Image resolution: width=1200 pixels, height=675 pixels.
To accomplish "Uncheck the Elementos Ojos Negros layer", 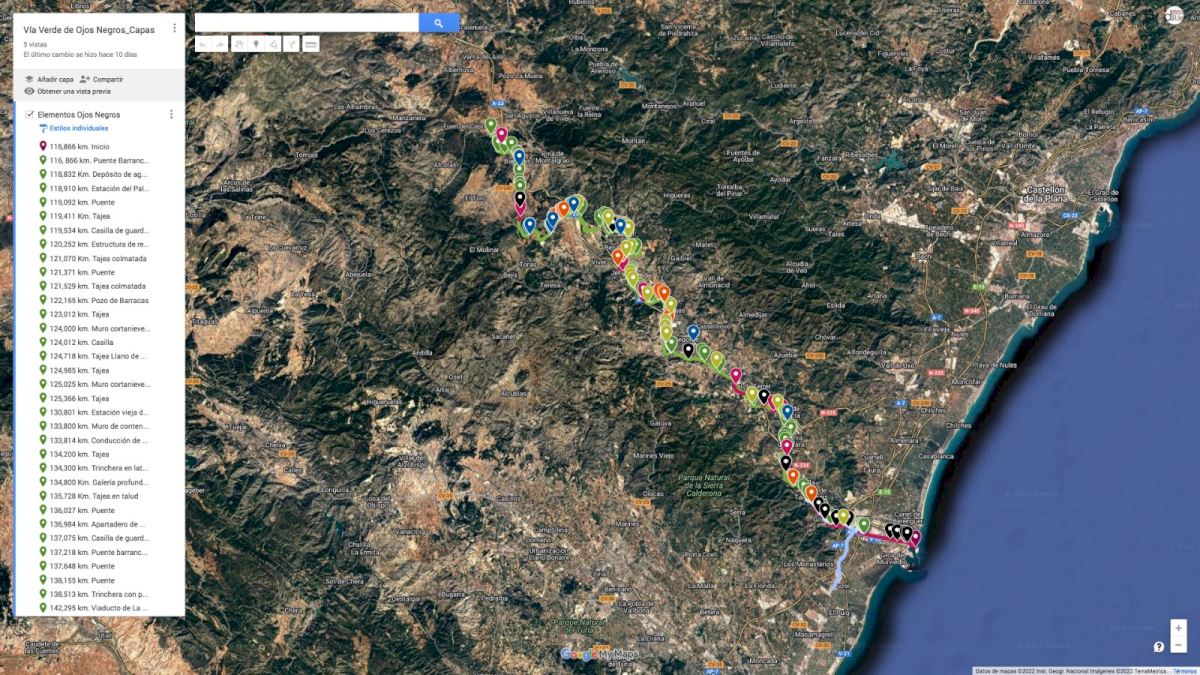I will 29,115.
